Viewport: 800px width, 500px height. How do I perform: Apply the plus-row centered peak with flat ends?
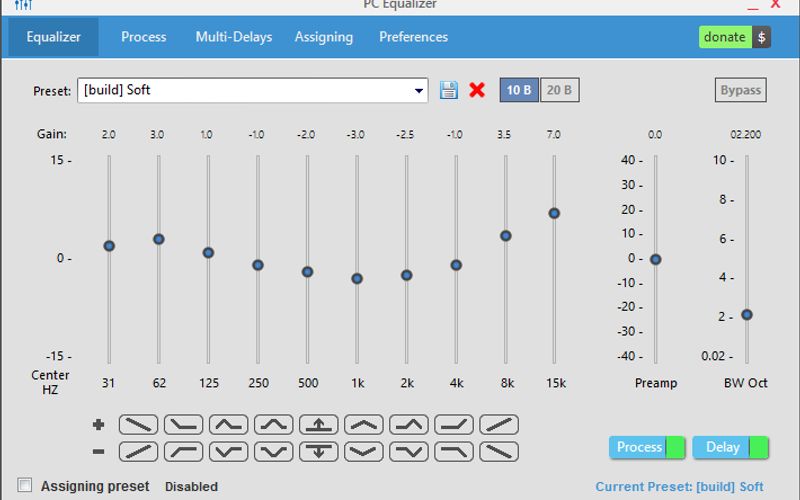click(x=273, y=424)
